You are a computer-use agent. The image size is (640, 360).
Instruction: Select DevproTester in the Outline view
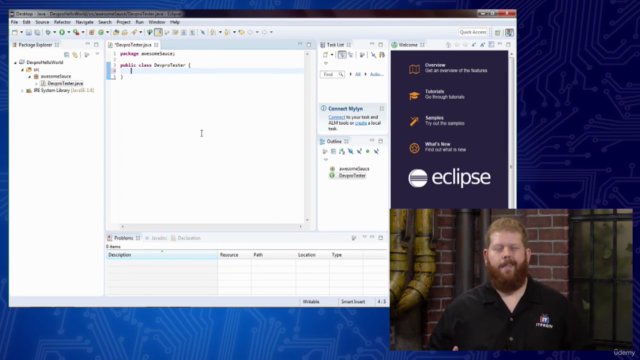coord(352,176)
